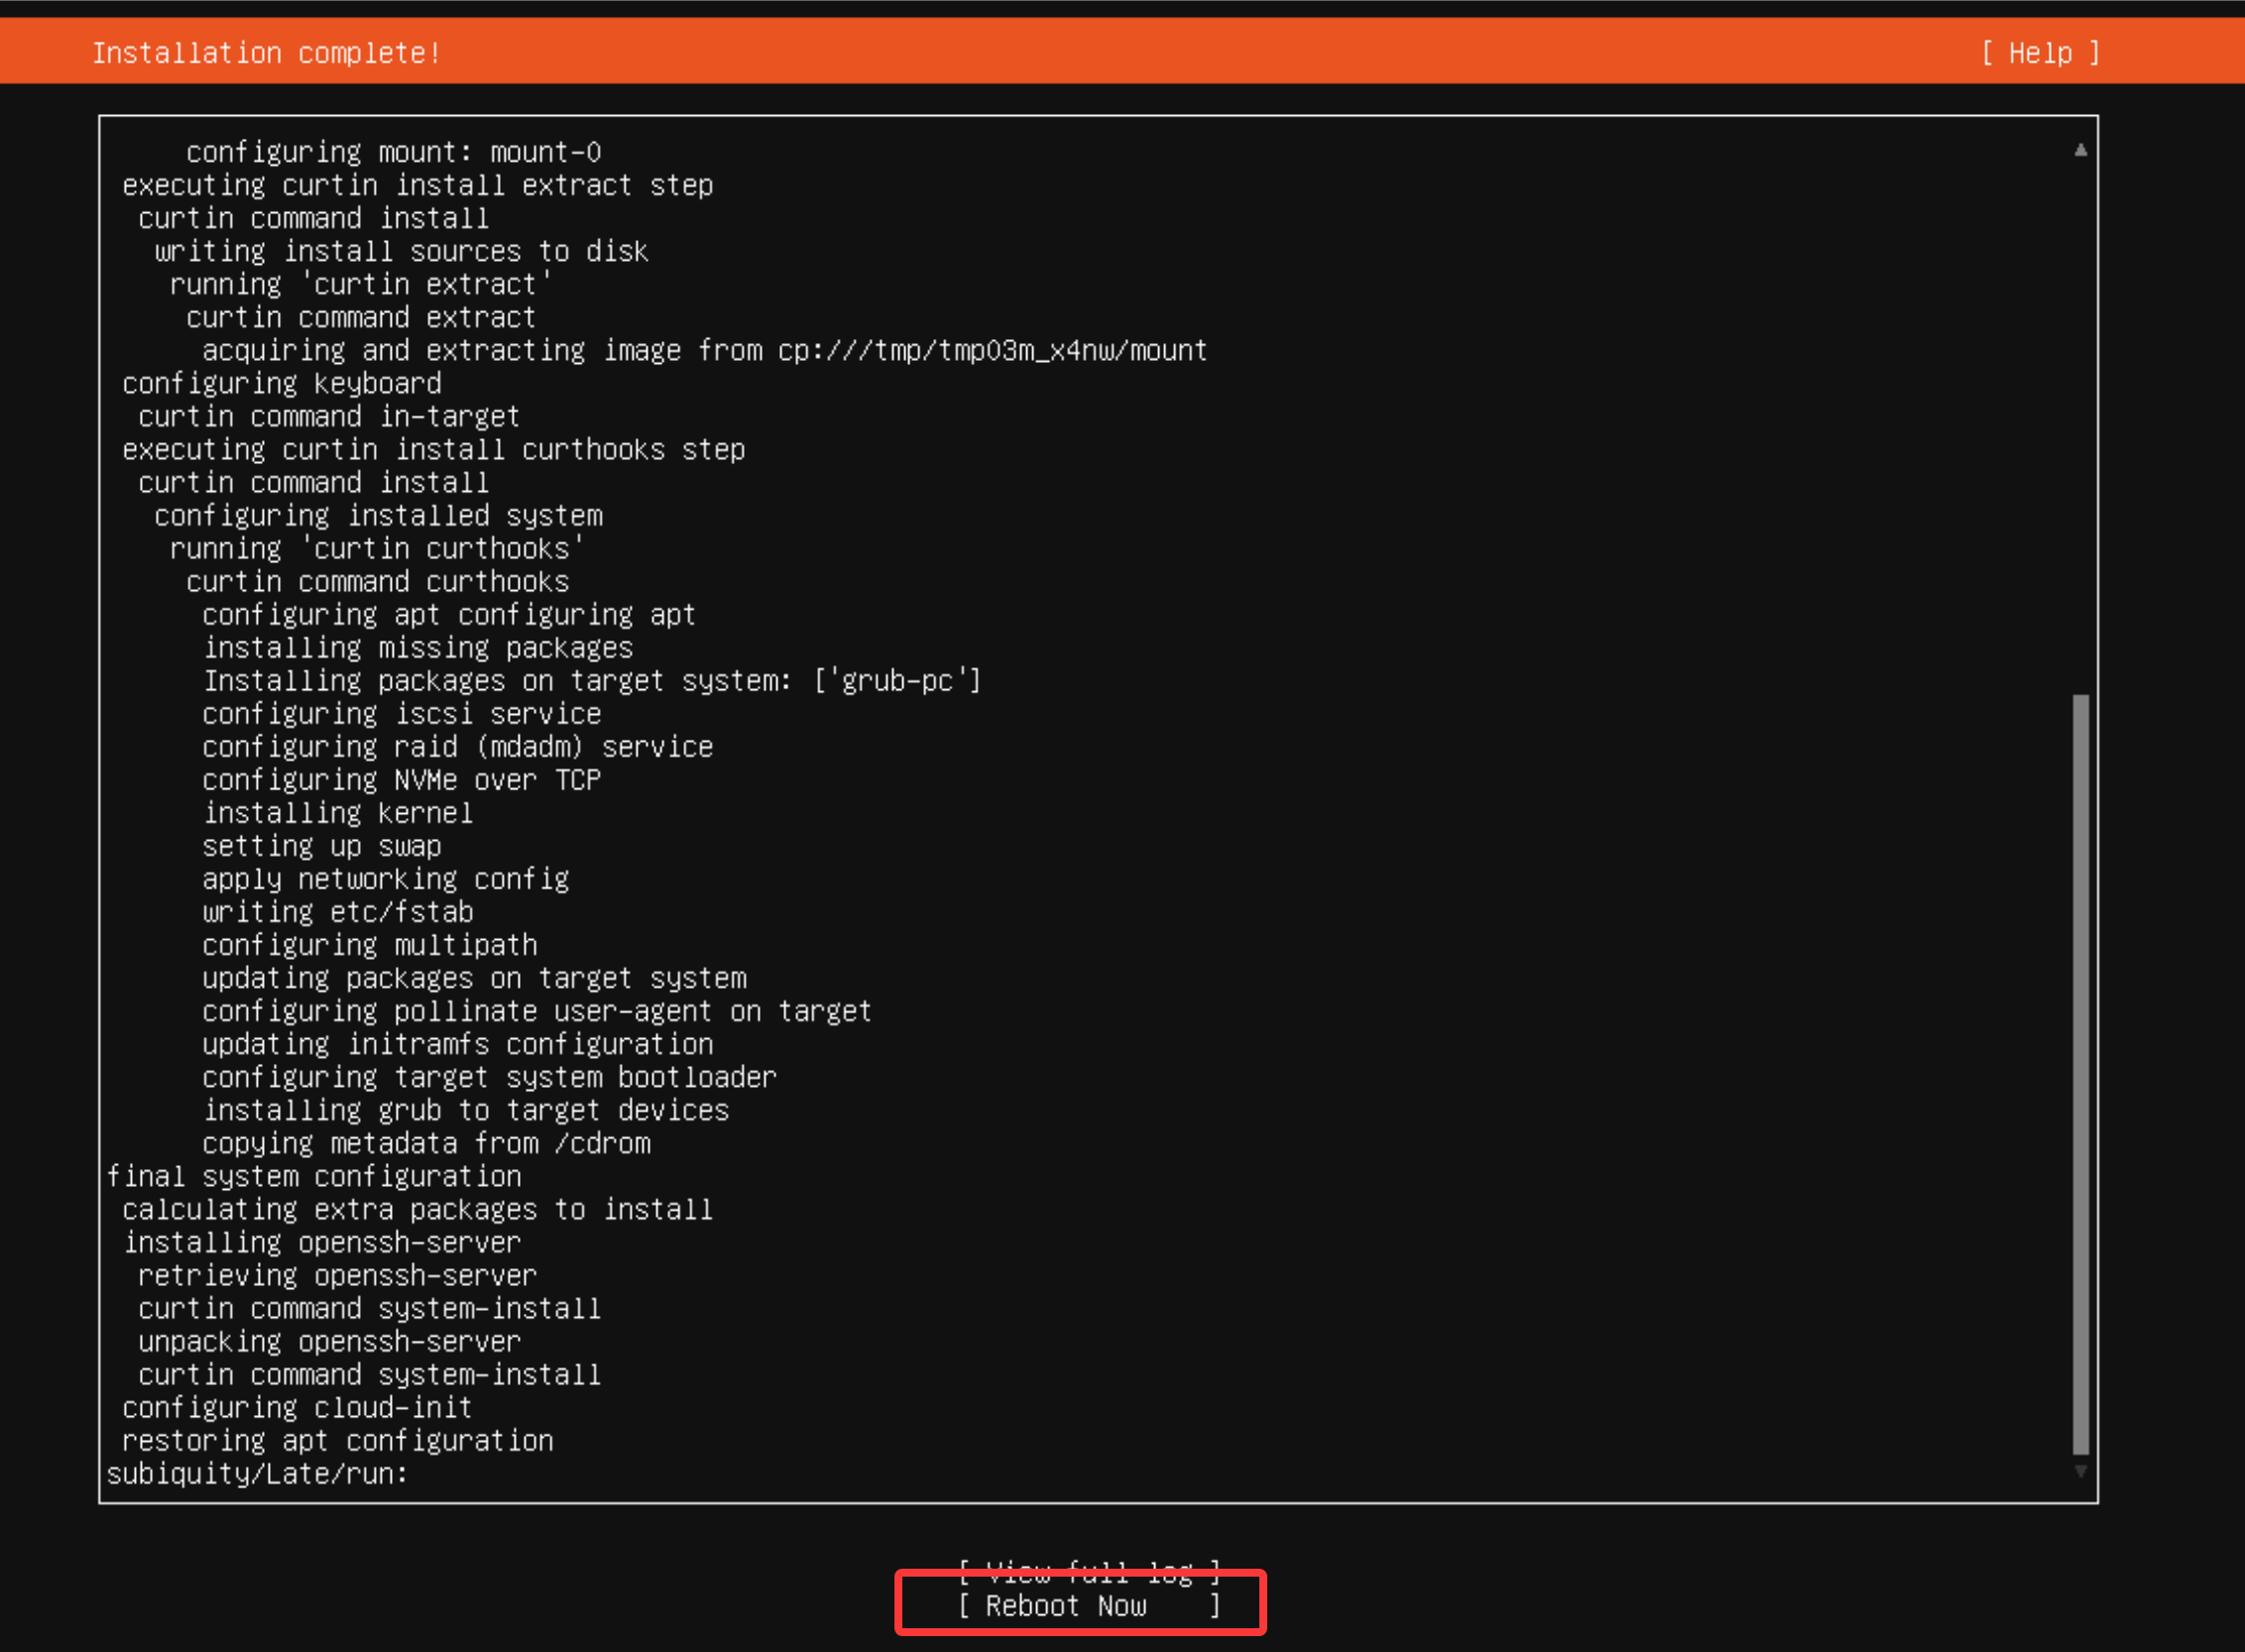The height and width of the screenshot is (1652, 2245).
Task: Click the 'configuring keyboard' log entry
Action: pos(281,384)
